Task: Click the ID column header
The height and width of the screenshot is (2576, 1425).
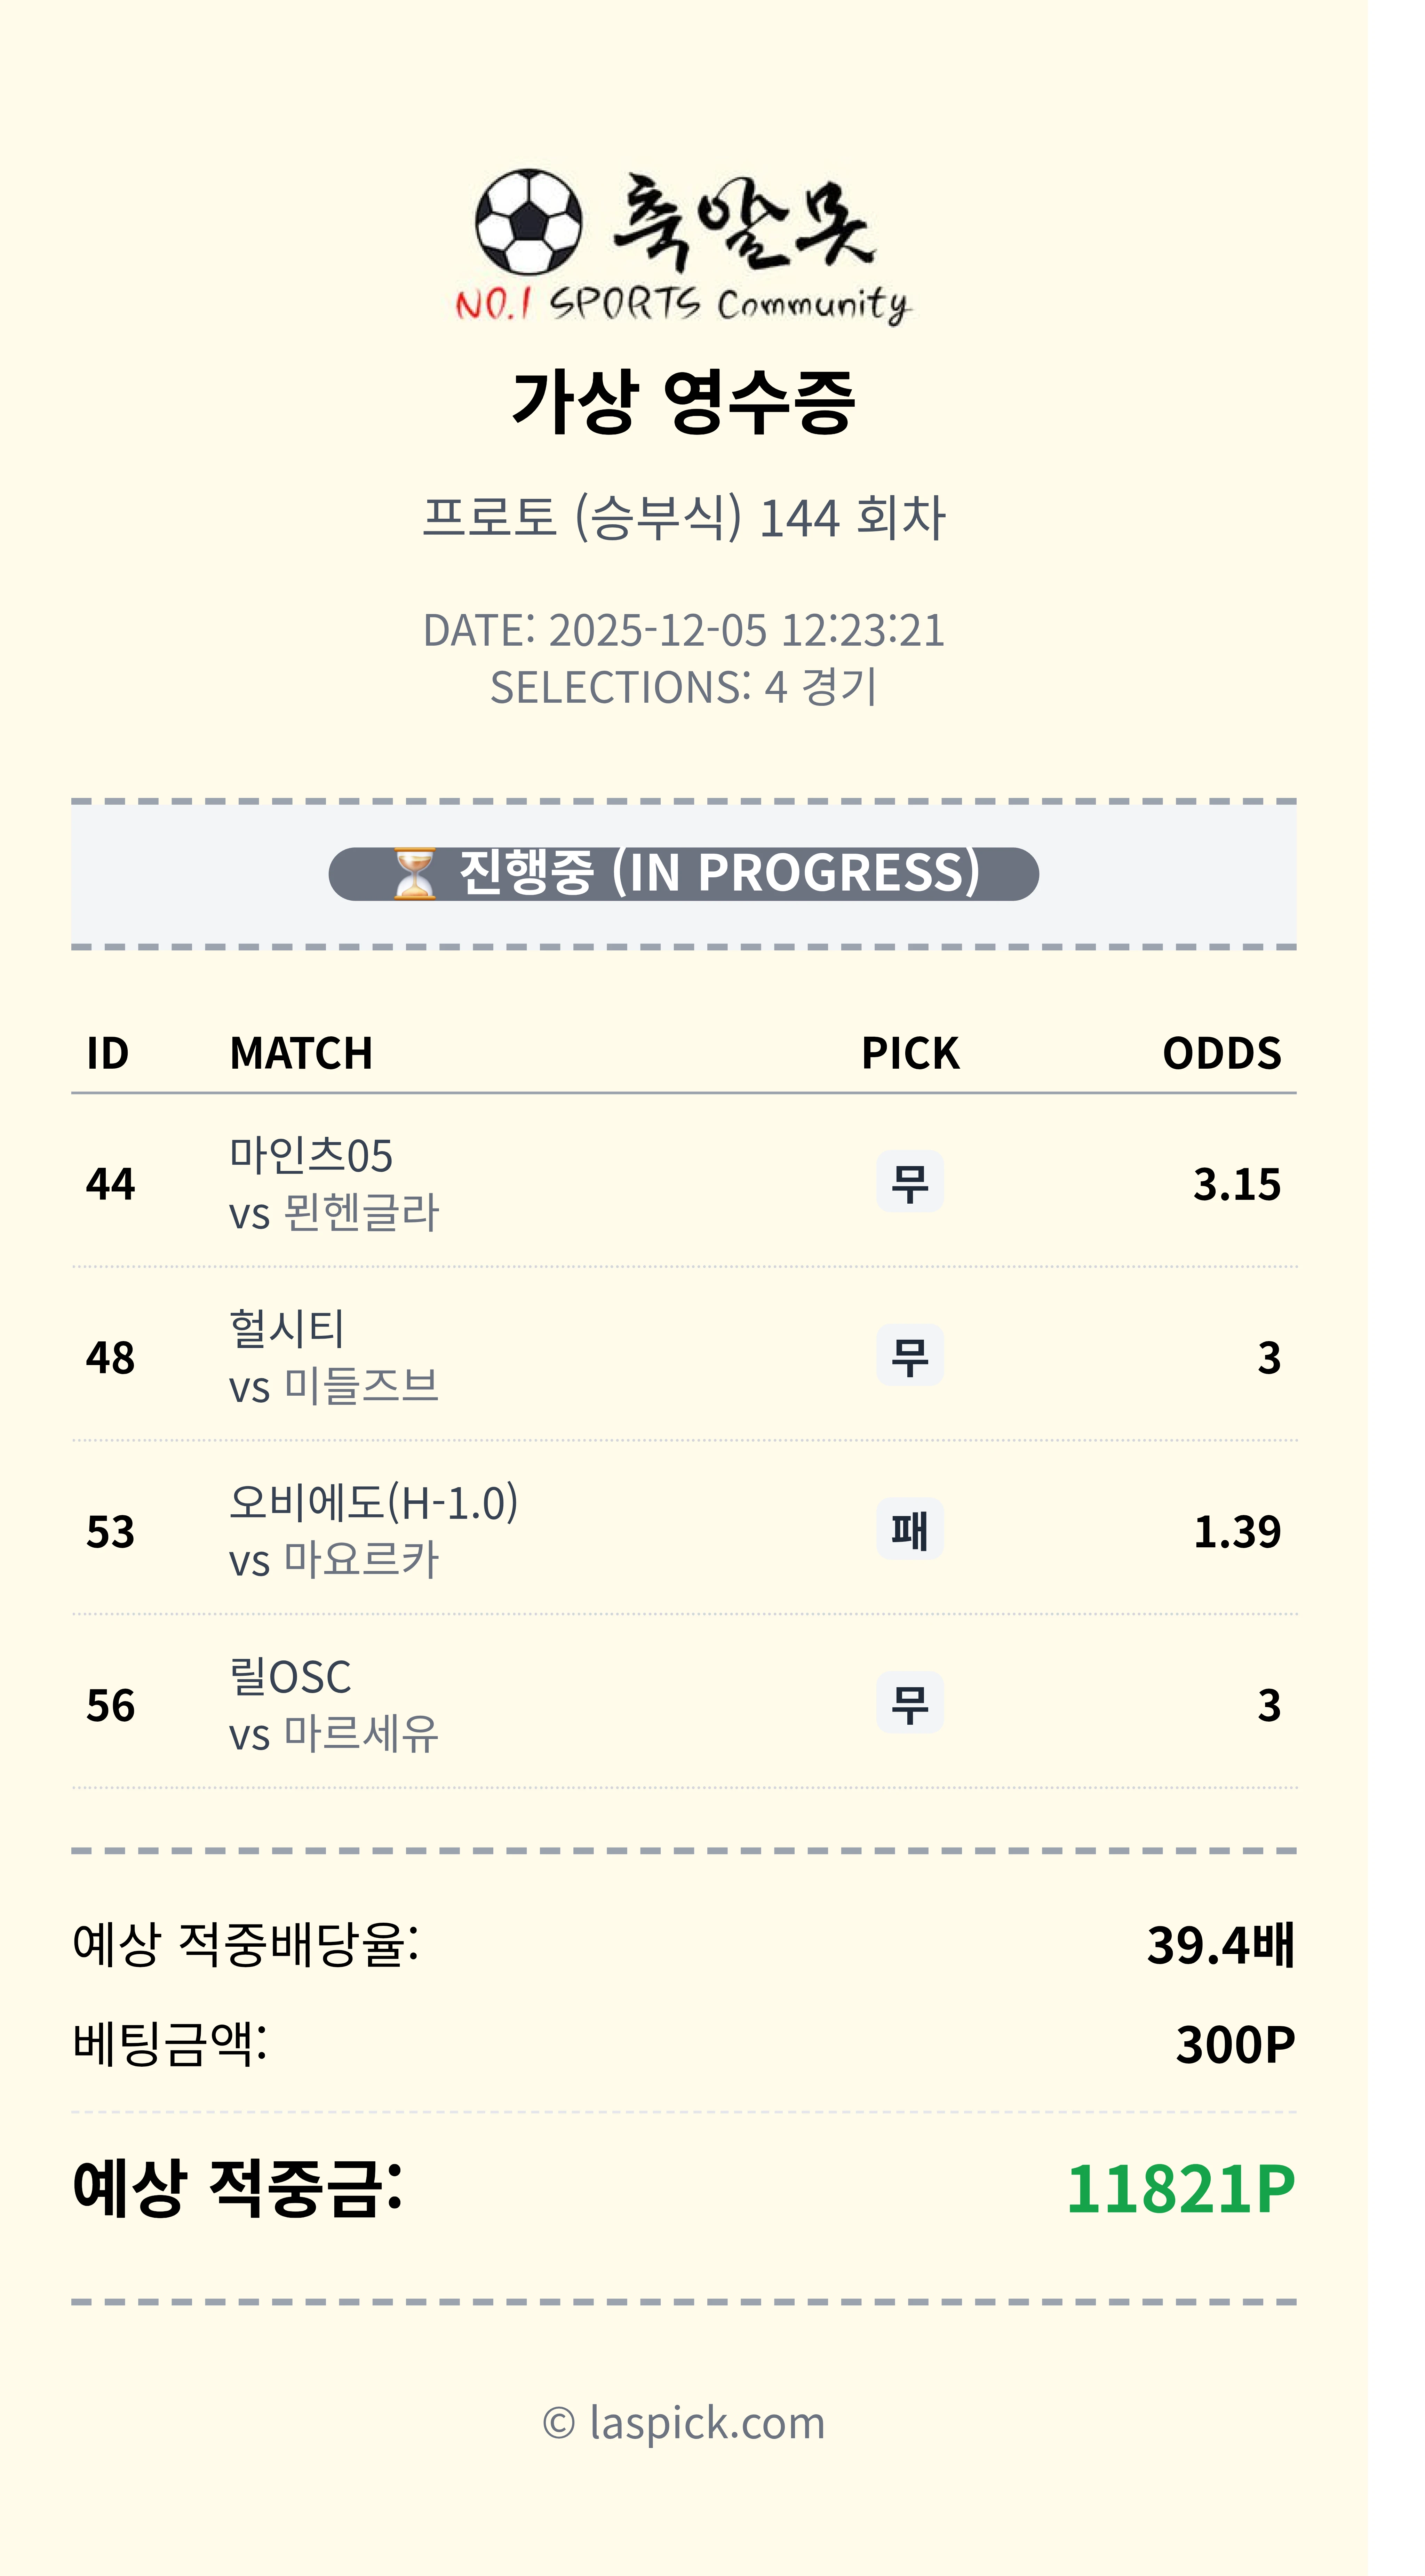Action: click(x=108, y=1053)
